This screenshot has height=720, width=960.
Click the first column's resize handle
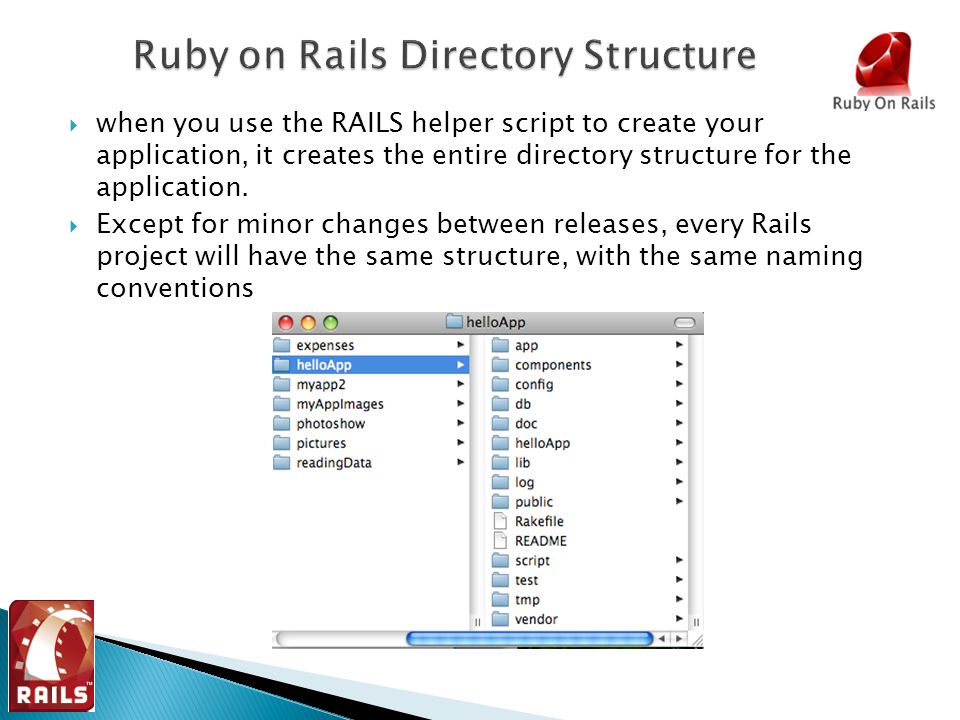point(478,622)
